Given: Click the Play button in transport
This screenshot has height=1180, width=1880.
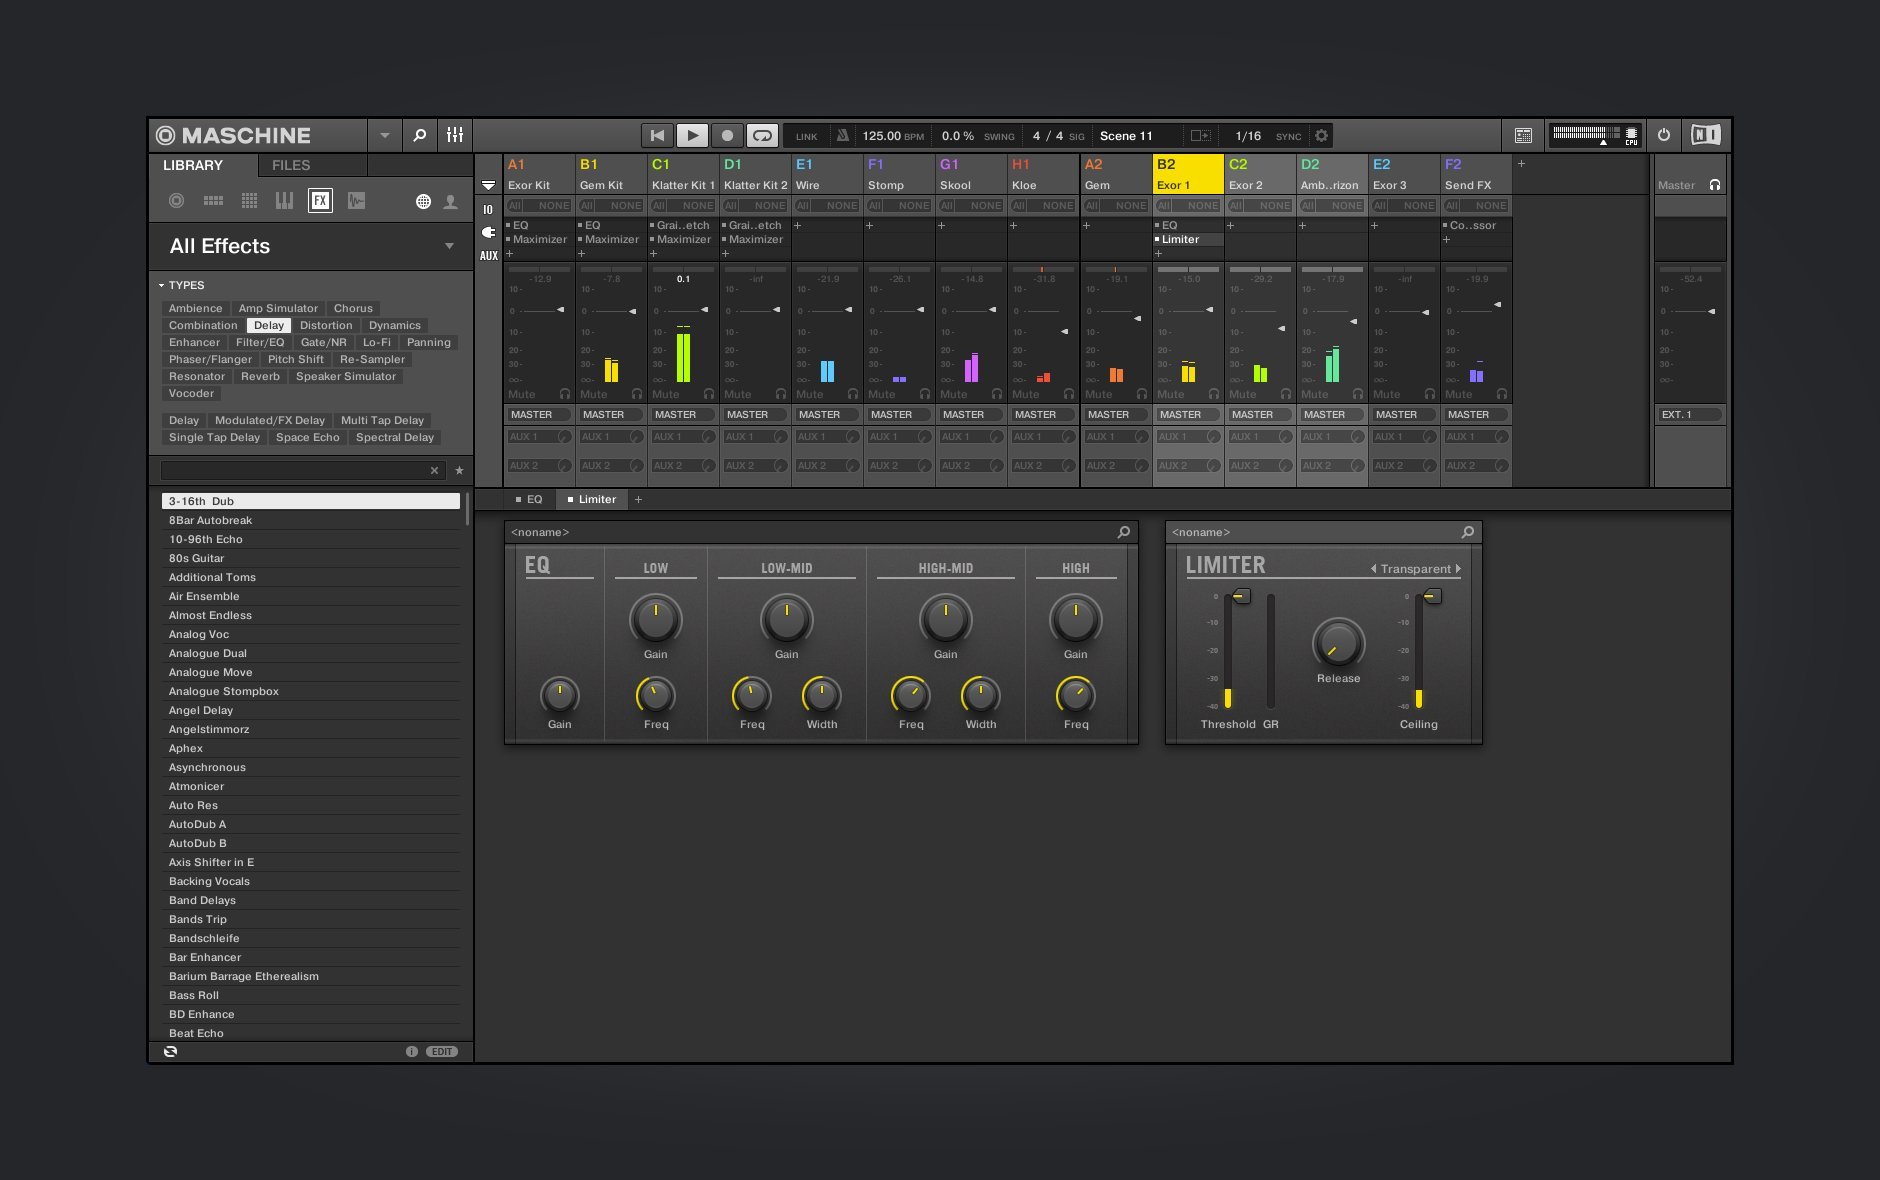Looking at the screenshot, I should (692, 136).
